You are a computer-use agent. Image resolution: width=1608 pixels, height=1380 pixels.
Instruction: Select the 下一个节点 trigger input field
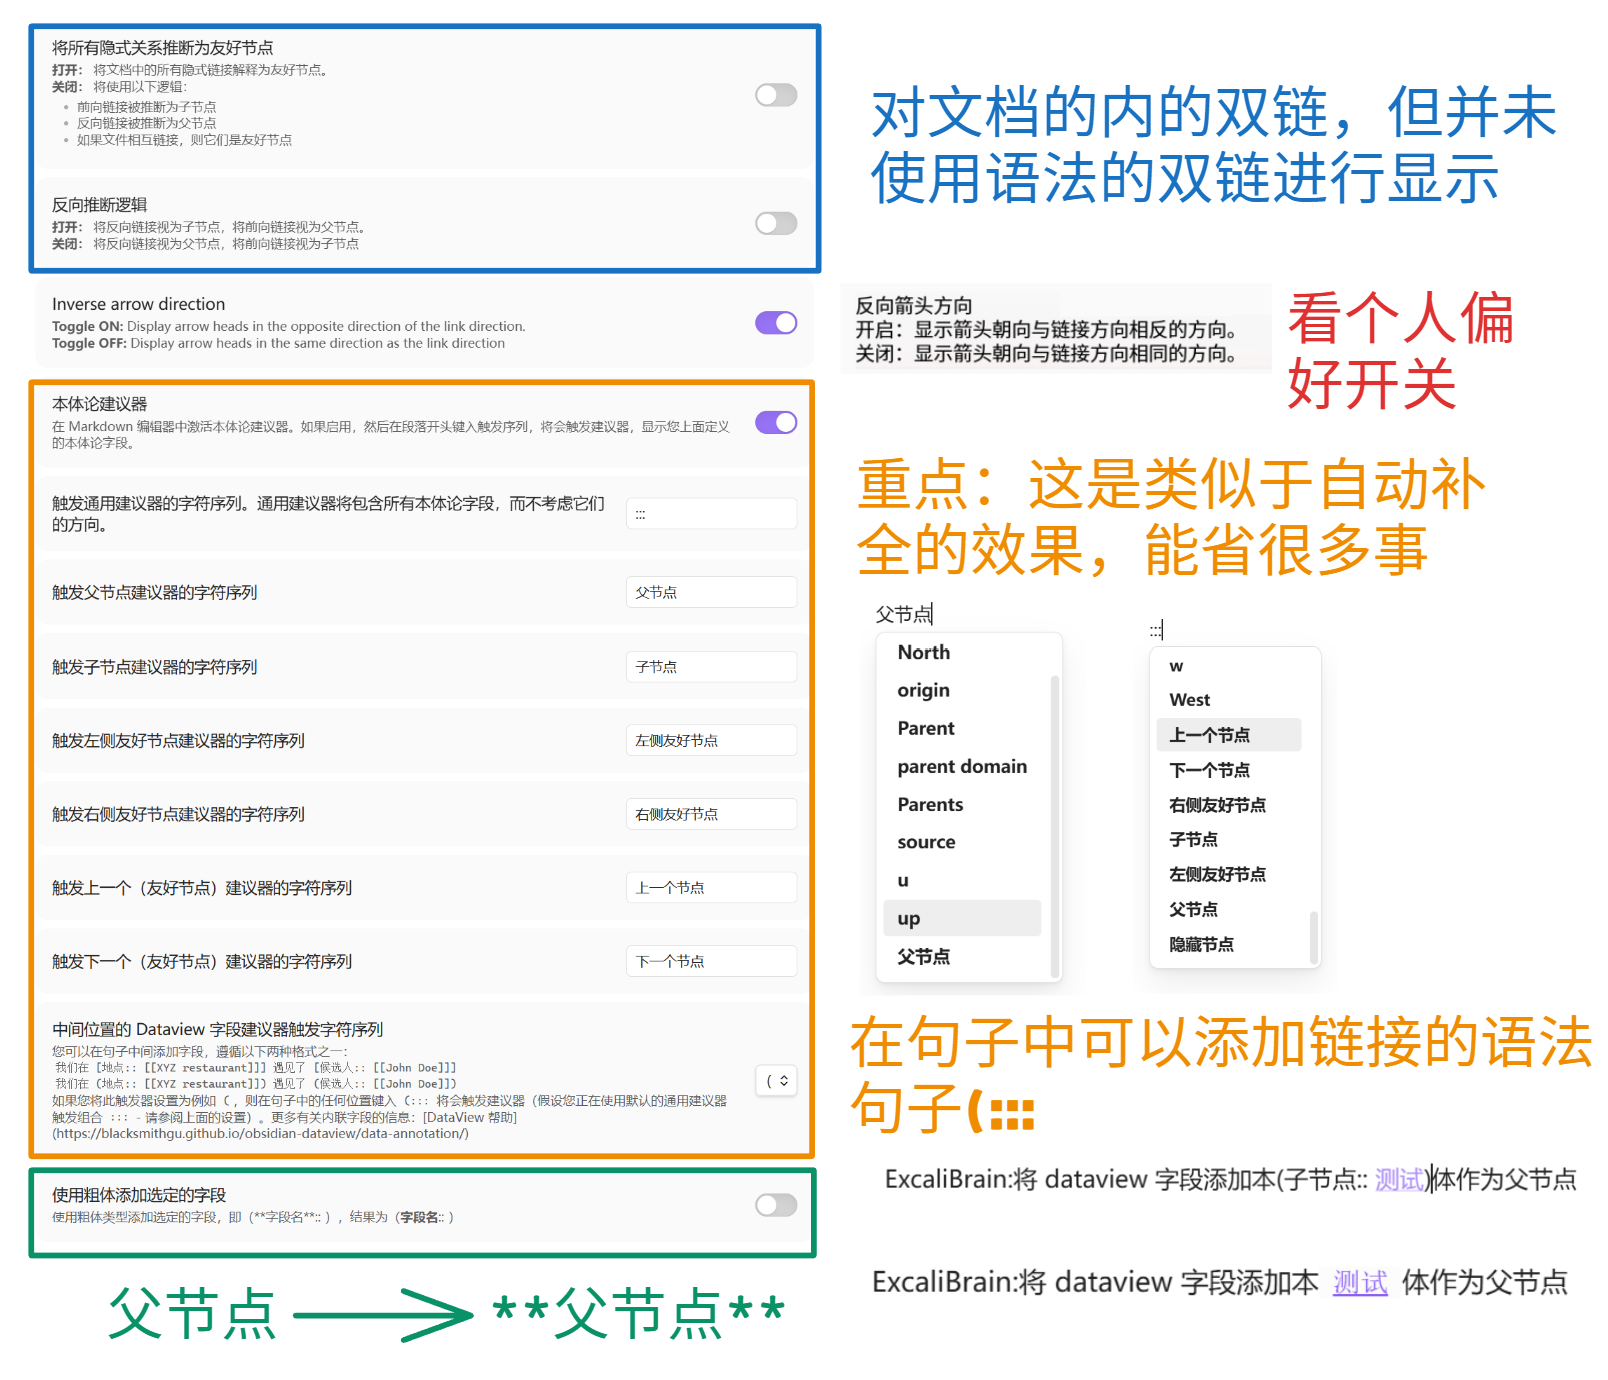pyautogui.click(x=711, y=962)
